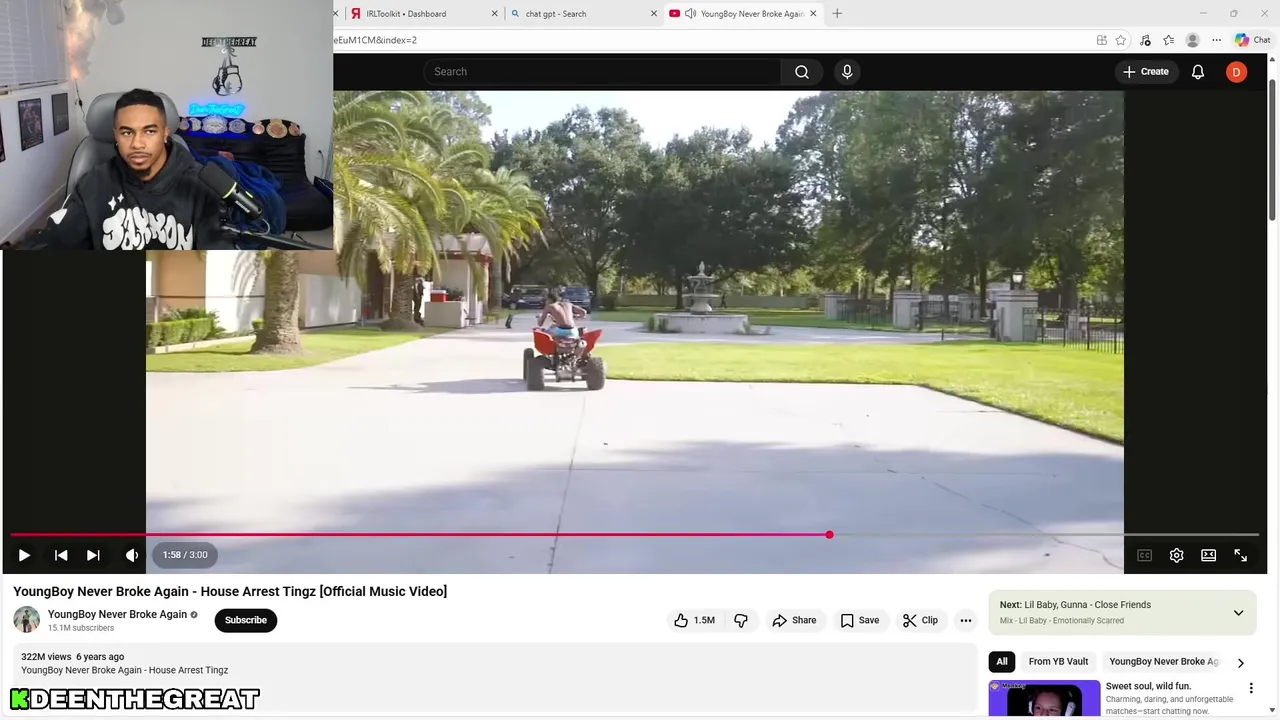
Task: Open video player settings gear
Action: click(1176, 555)
